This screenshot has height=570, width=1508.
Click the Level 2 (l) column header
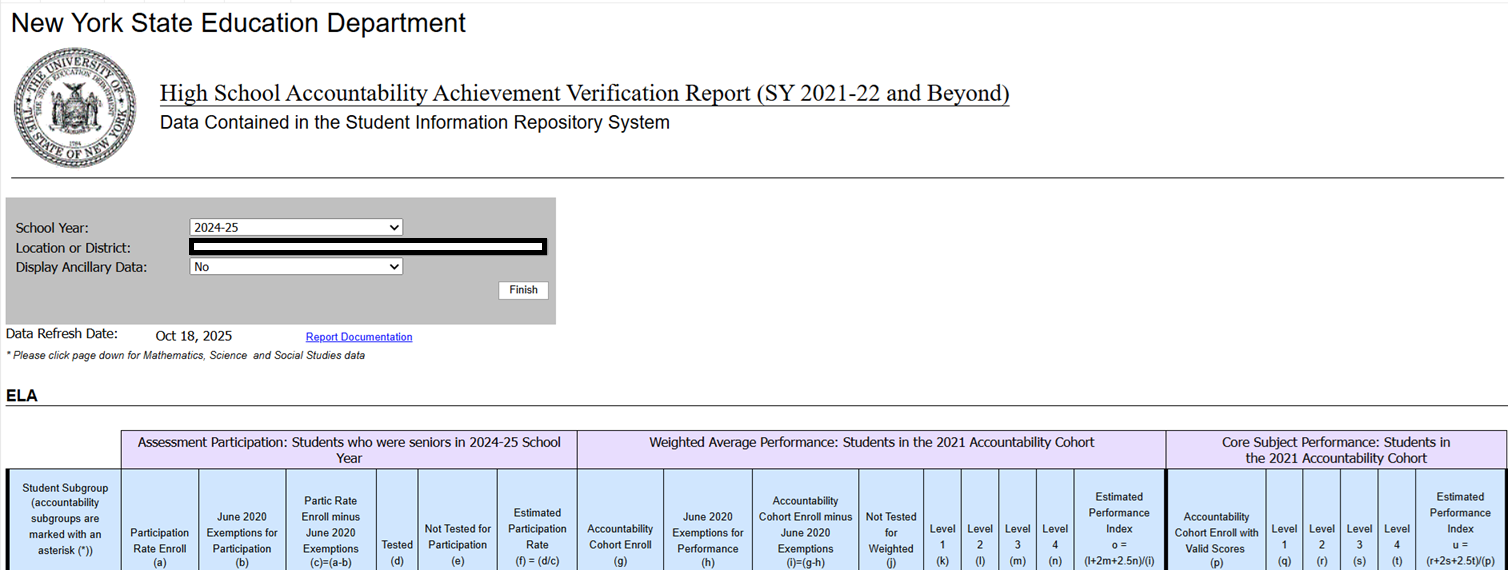980,520
